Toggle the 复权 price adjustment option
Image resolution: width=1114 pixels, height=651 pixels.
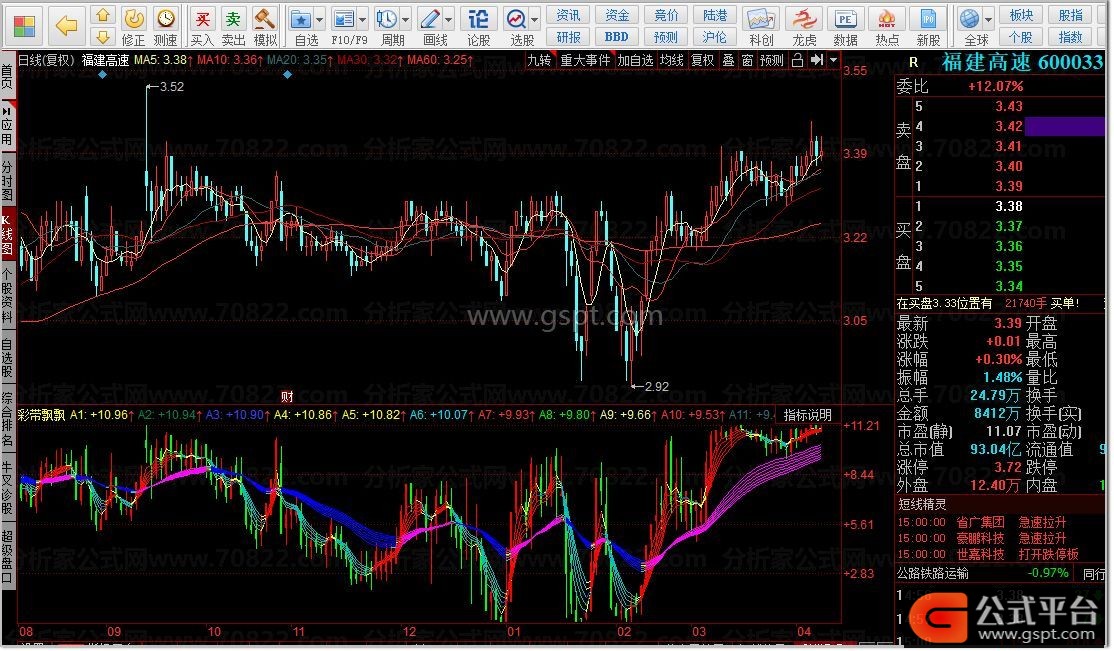coord(703,60)
